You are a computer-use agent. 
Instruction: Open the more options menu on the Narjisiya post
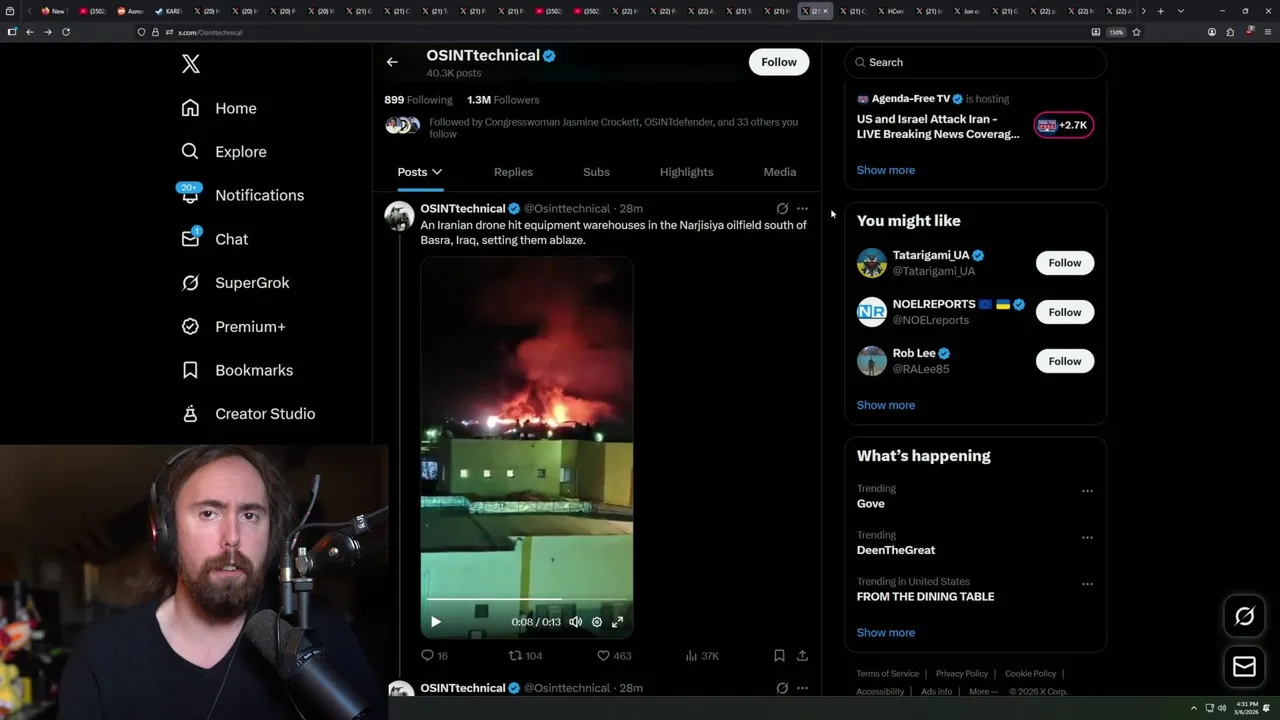click(802, 209)
